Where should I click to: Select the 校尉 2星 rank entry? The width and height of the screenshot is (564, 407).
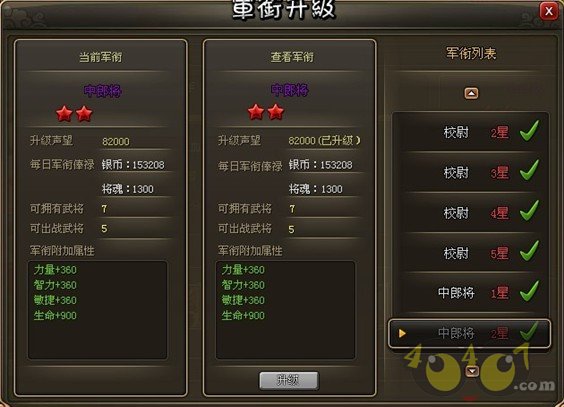point(470,132)
